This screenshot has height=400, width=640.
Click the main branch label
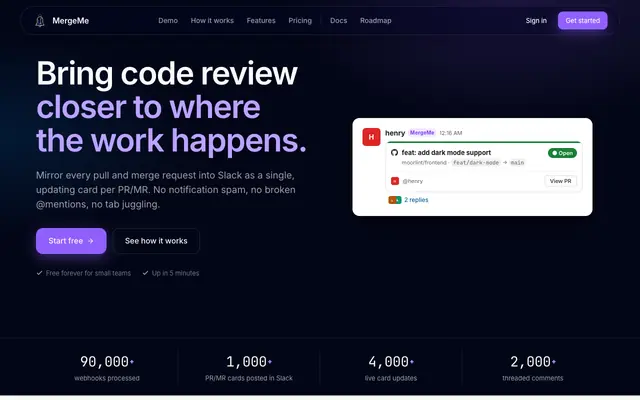[x=517, y=162]
